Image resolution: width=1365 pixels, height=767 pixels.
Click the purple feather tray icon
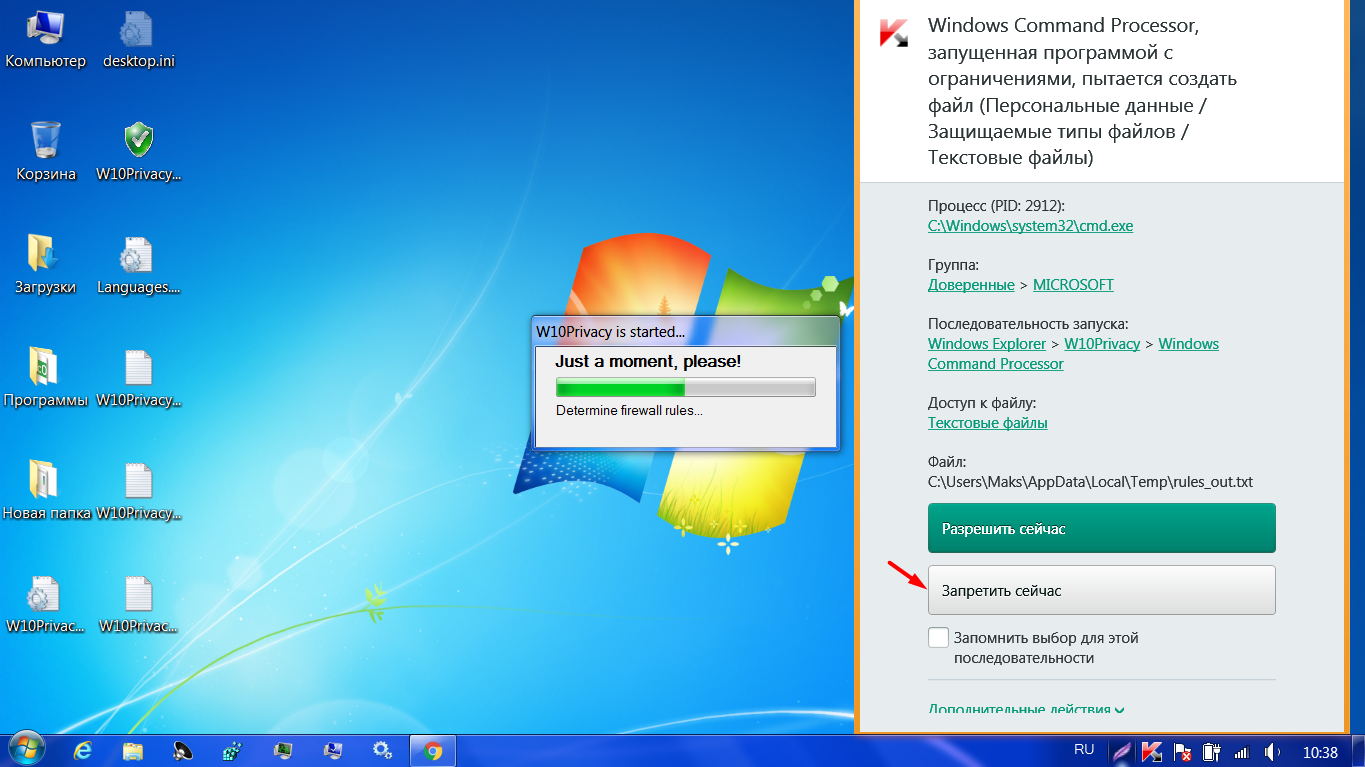1124,751
